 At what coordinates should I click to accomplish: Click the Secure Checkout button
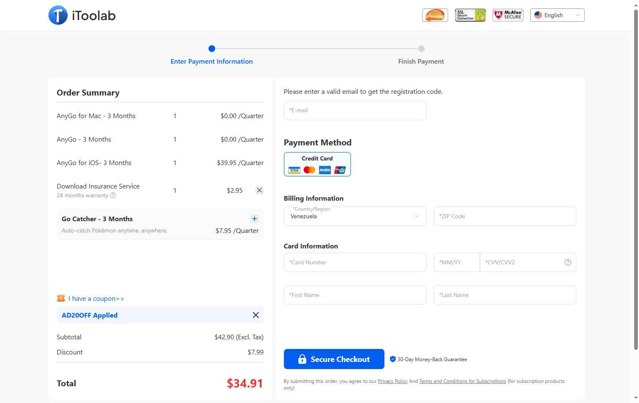[x=334, y=359]
